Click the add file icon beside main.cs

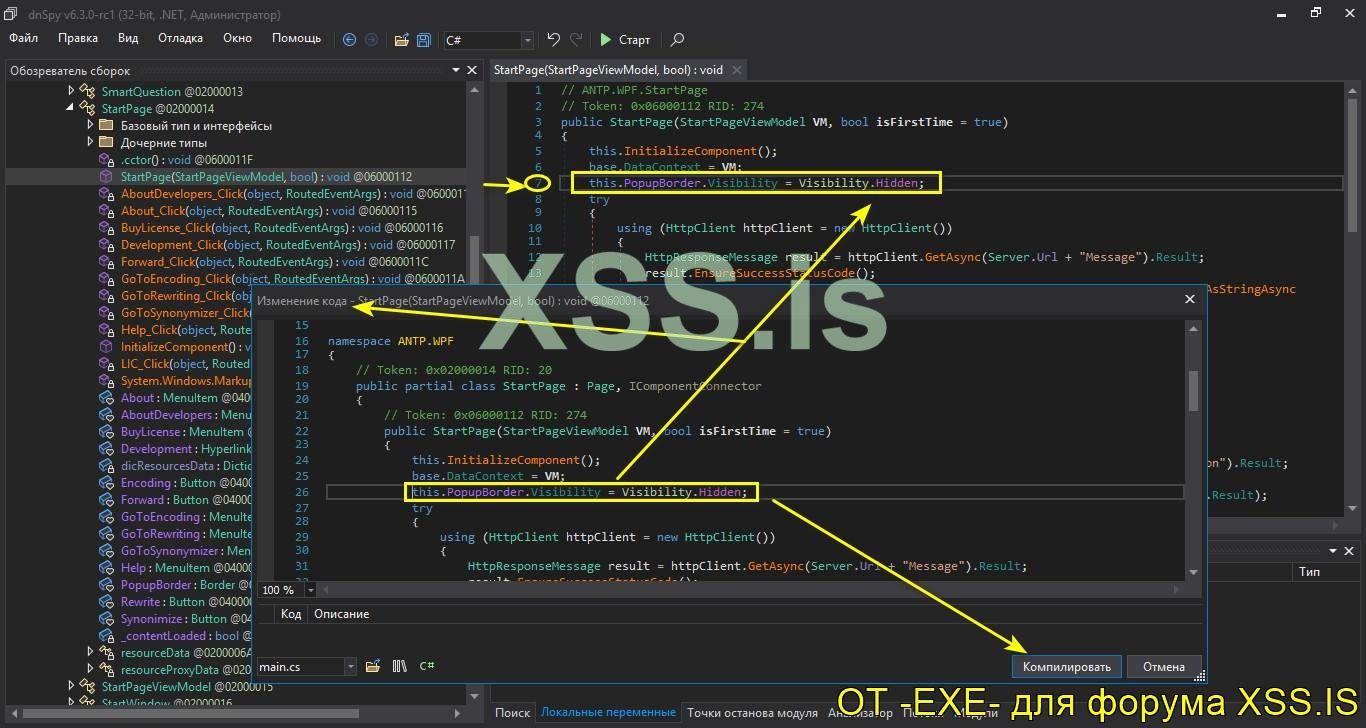click(373, 666)
